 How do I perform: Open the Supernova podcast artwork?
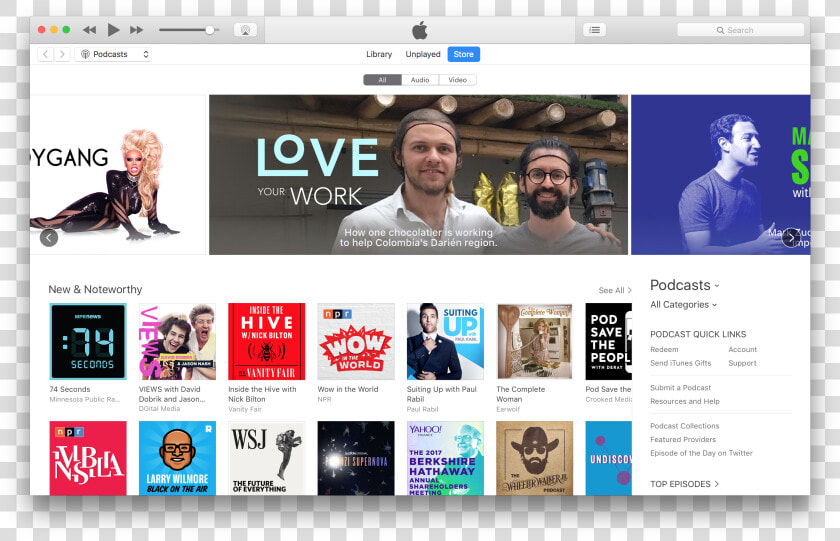tap(356, 458)
